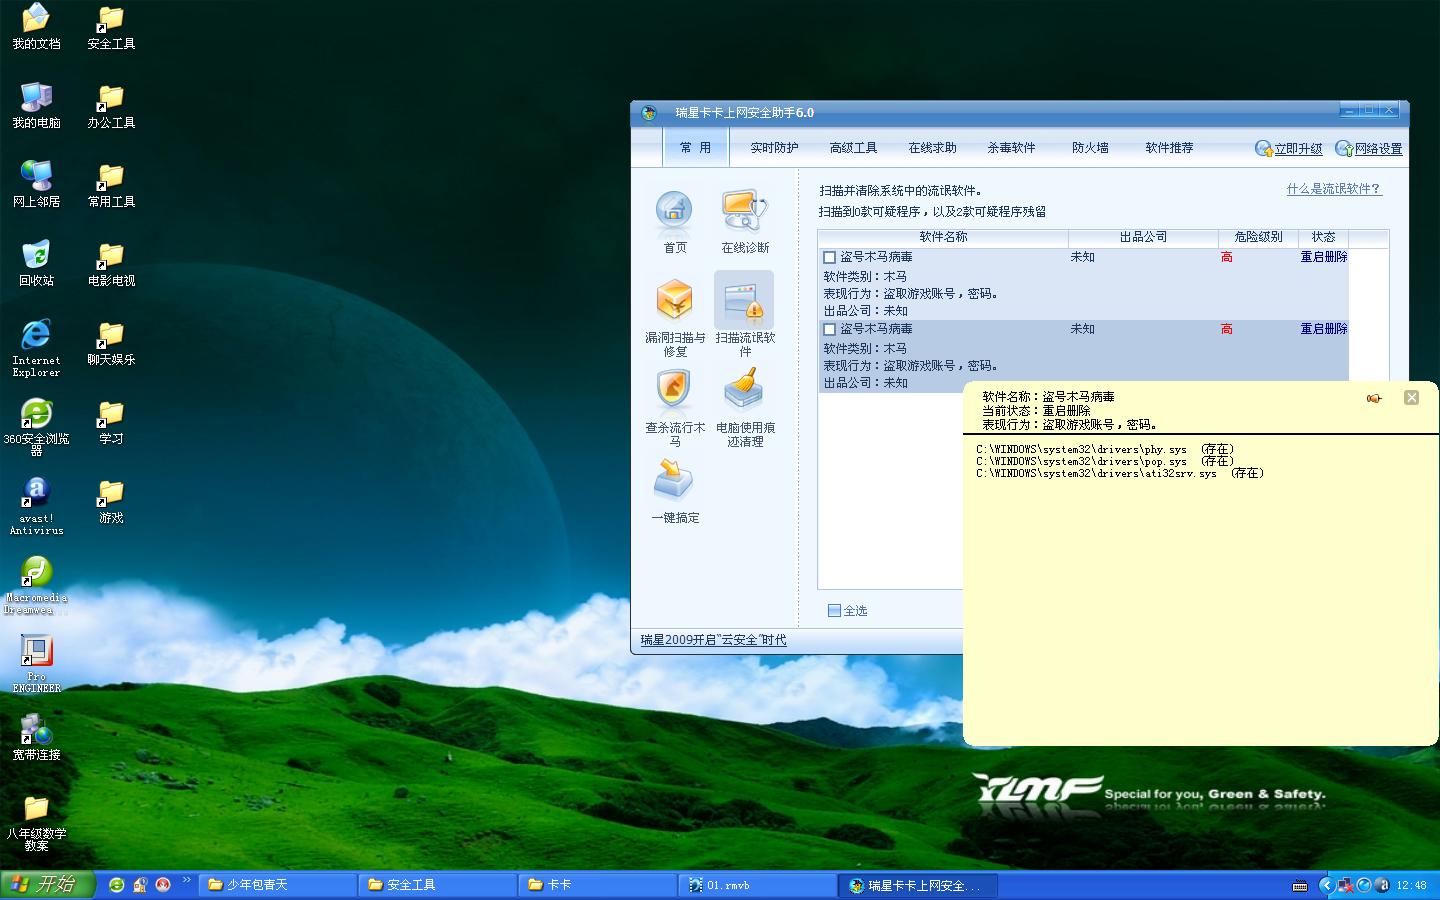Switch to the 安全工具 taskbar window
This screenshot has height=900, width=1440.
(x=439, y=885)
